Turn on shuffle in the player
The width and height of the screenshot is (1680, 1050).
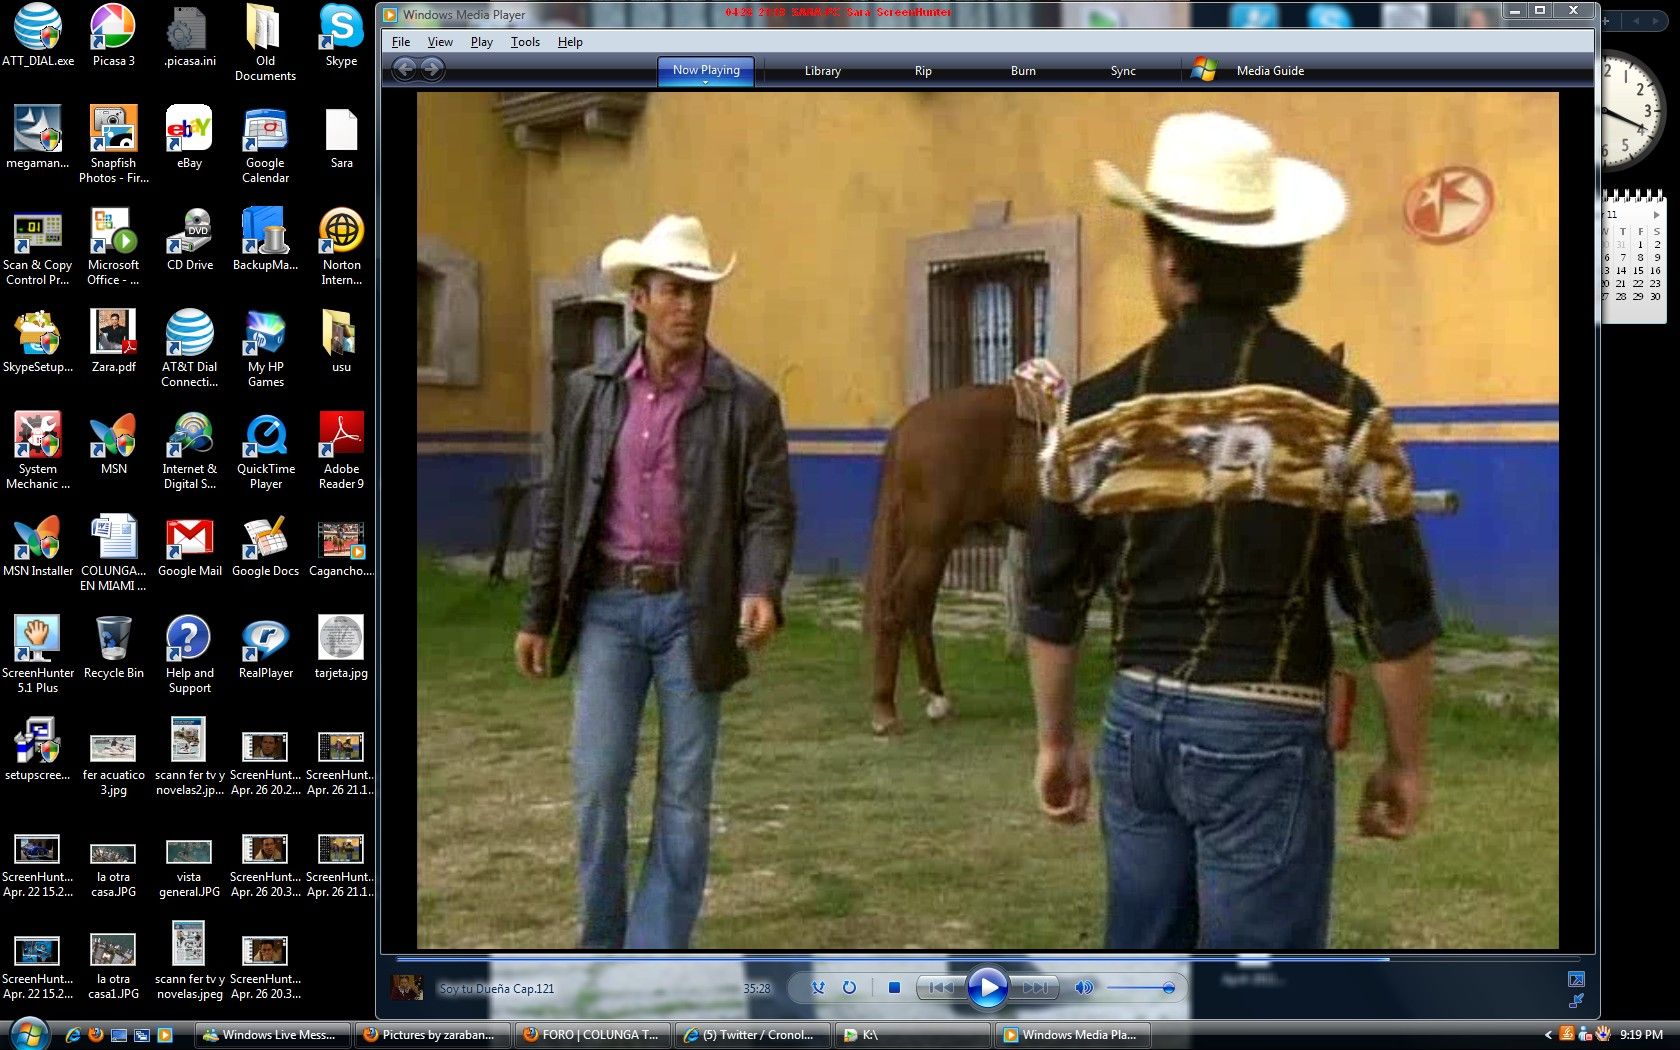[818, 988]
